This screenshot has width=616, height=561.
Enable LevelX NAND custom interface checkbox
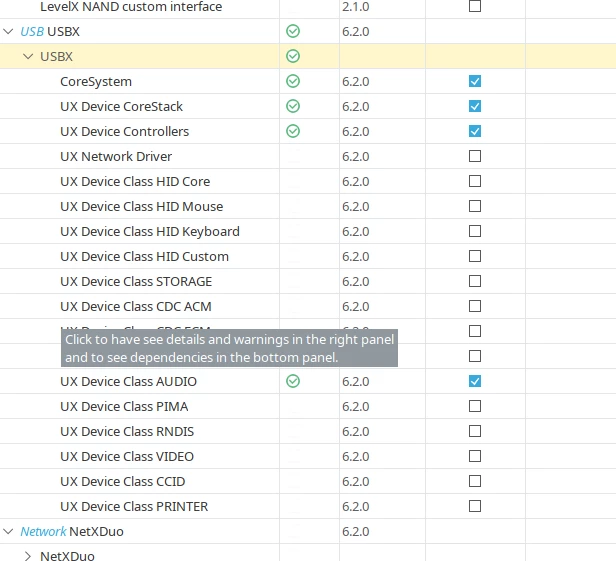(x=475, y=6)
